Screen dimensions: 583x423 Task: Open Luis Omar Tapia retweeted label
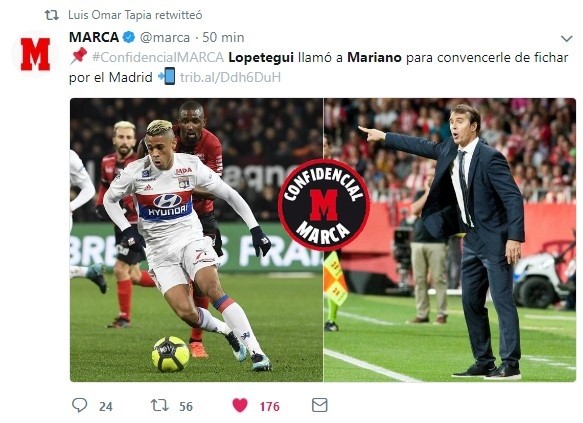135,15
